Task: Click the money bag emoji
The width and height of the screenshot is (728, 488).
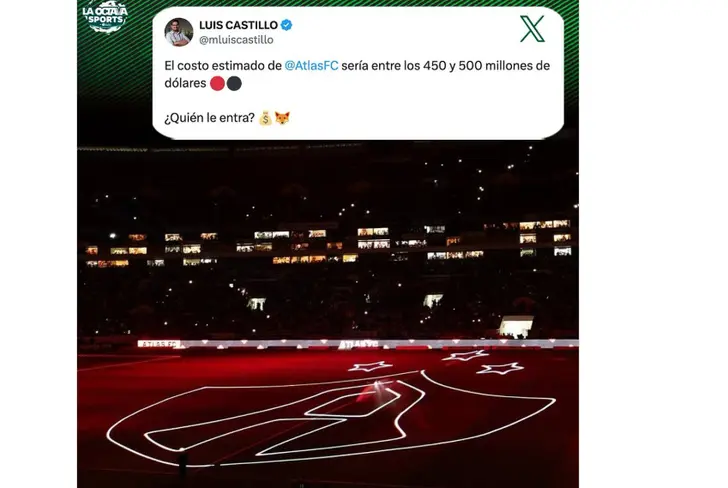Action: click(x=265, y=118)
